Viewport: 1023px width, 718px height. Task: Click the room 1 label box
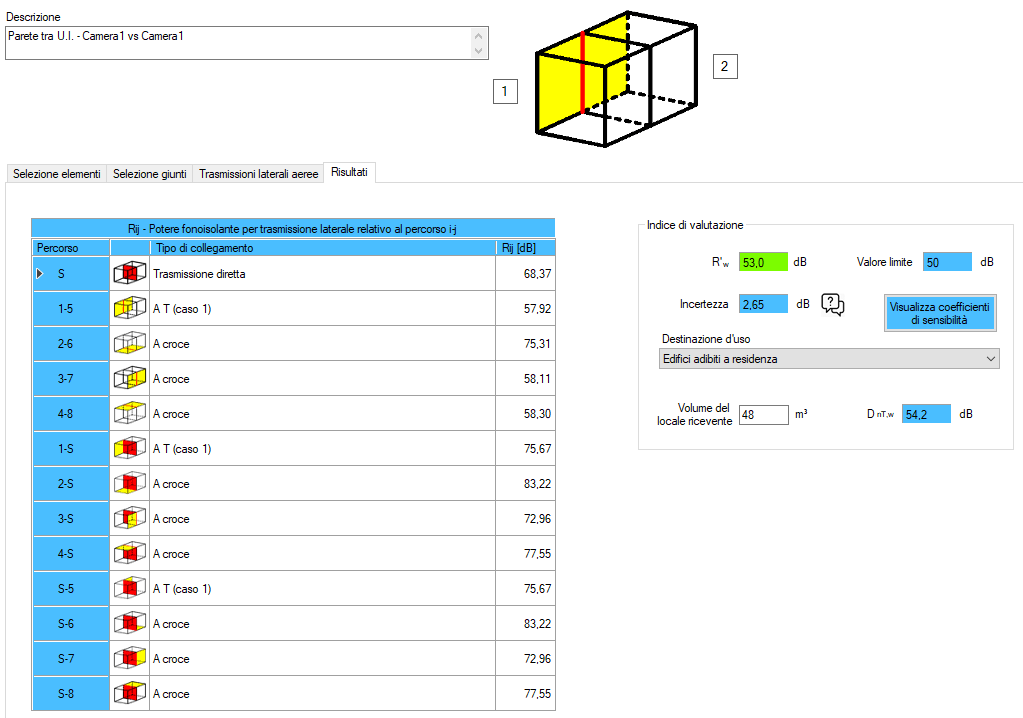[505, 92]
